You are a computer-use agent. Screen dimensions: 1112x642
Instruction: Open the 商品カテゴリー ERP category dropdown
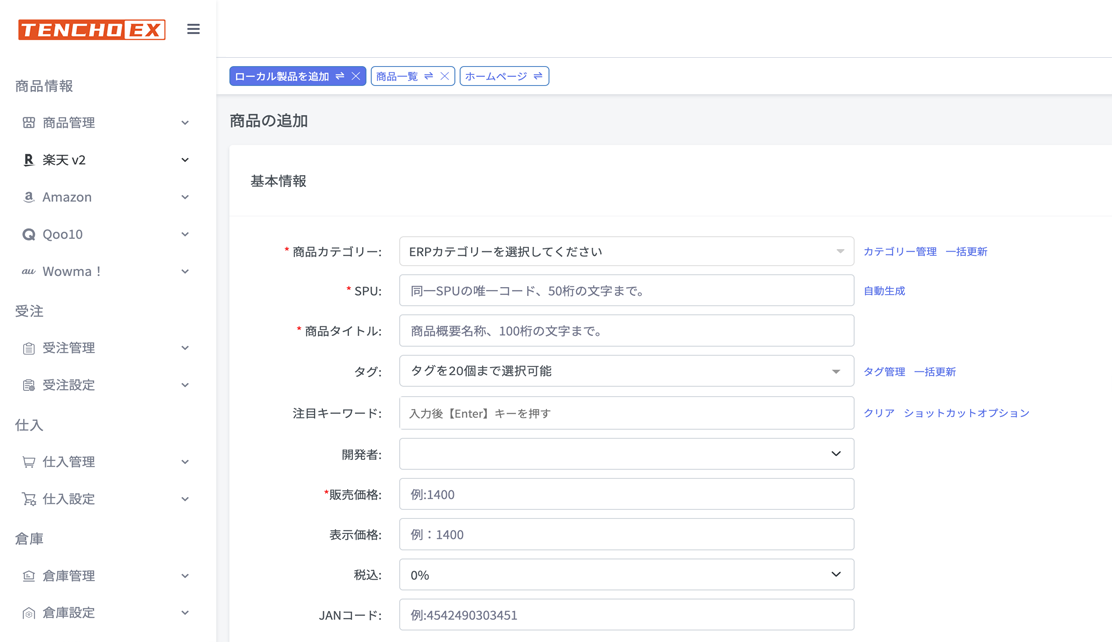[626, 251]
